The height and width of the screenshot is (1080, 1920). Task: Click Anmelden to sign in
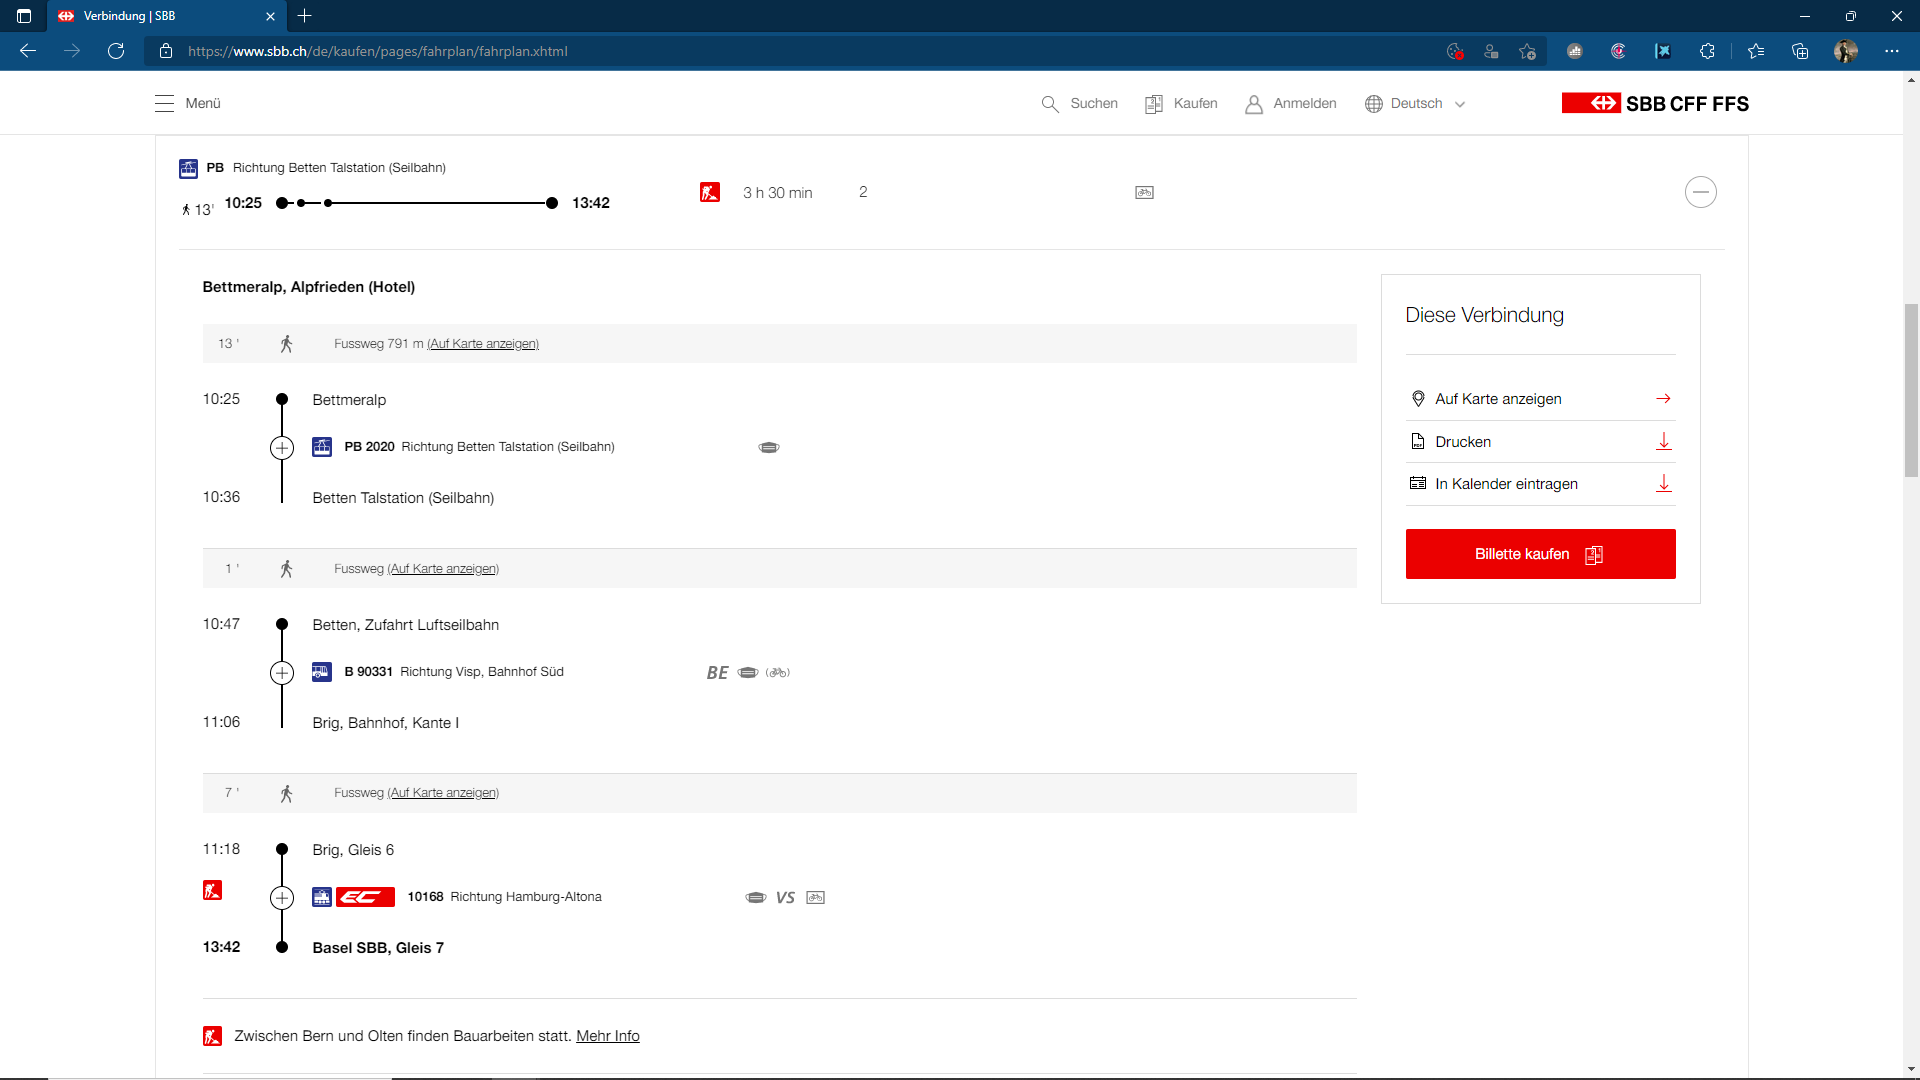pos(1291,104)
